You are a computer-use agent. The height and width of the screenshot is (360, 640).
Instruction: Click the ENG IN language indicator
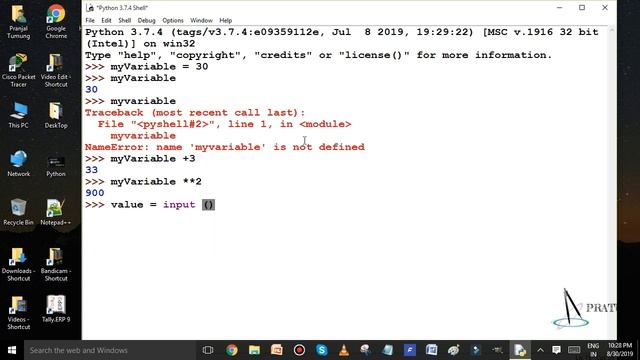coord(593,350)
